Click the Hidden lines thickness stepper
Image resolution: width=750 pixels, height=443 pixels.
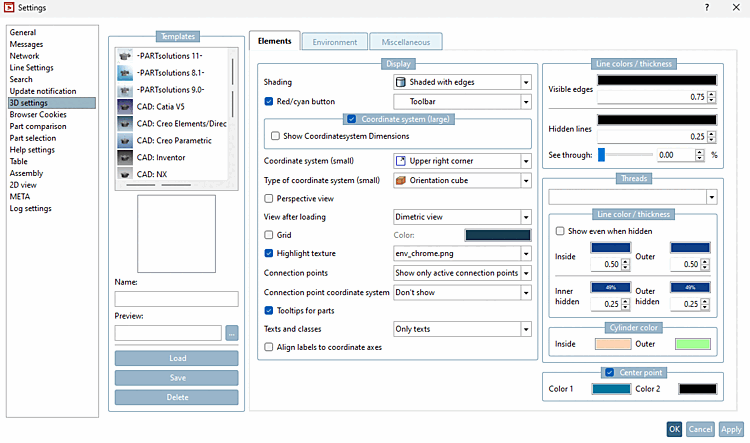[712, 137]
